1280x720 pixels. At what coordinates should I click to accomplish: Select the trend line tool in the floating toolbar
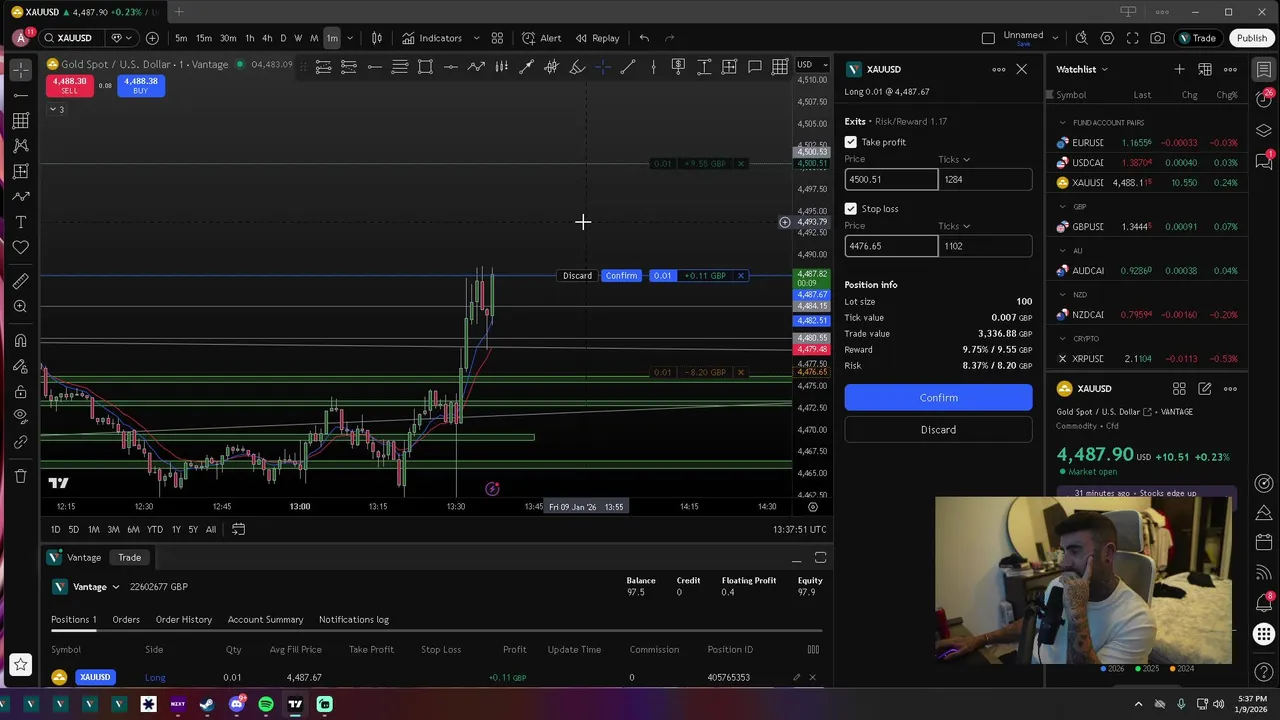click(628, 67)
